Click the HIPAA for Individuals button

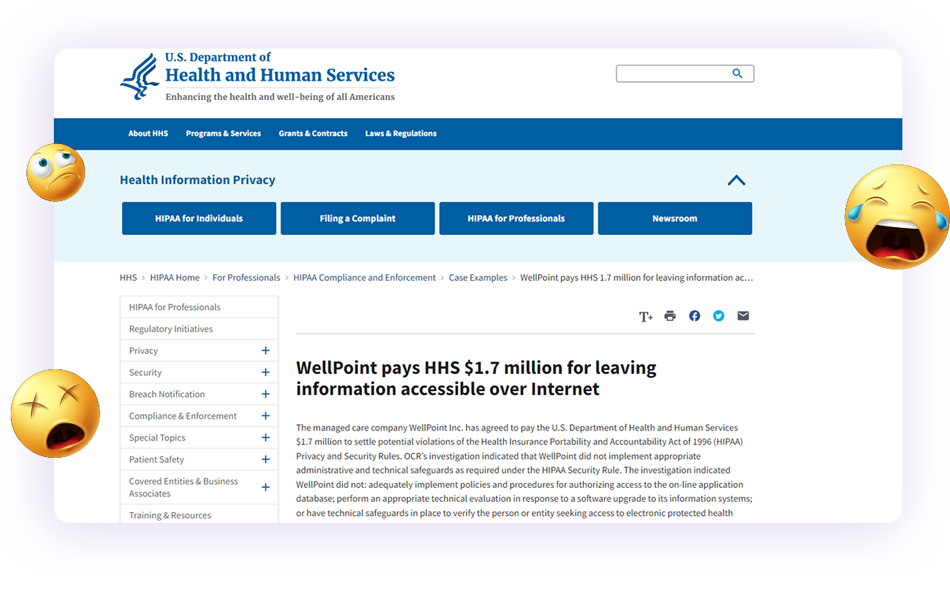pos(199,218)
